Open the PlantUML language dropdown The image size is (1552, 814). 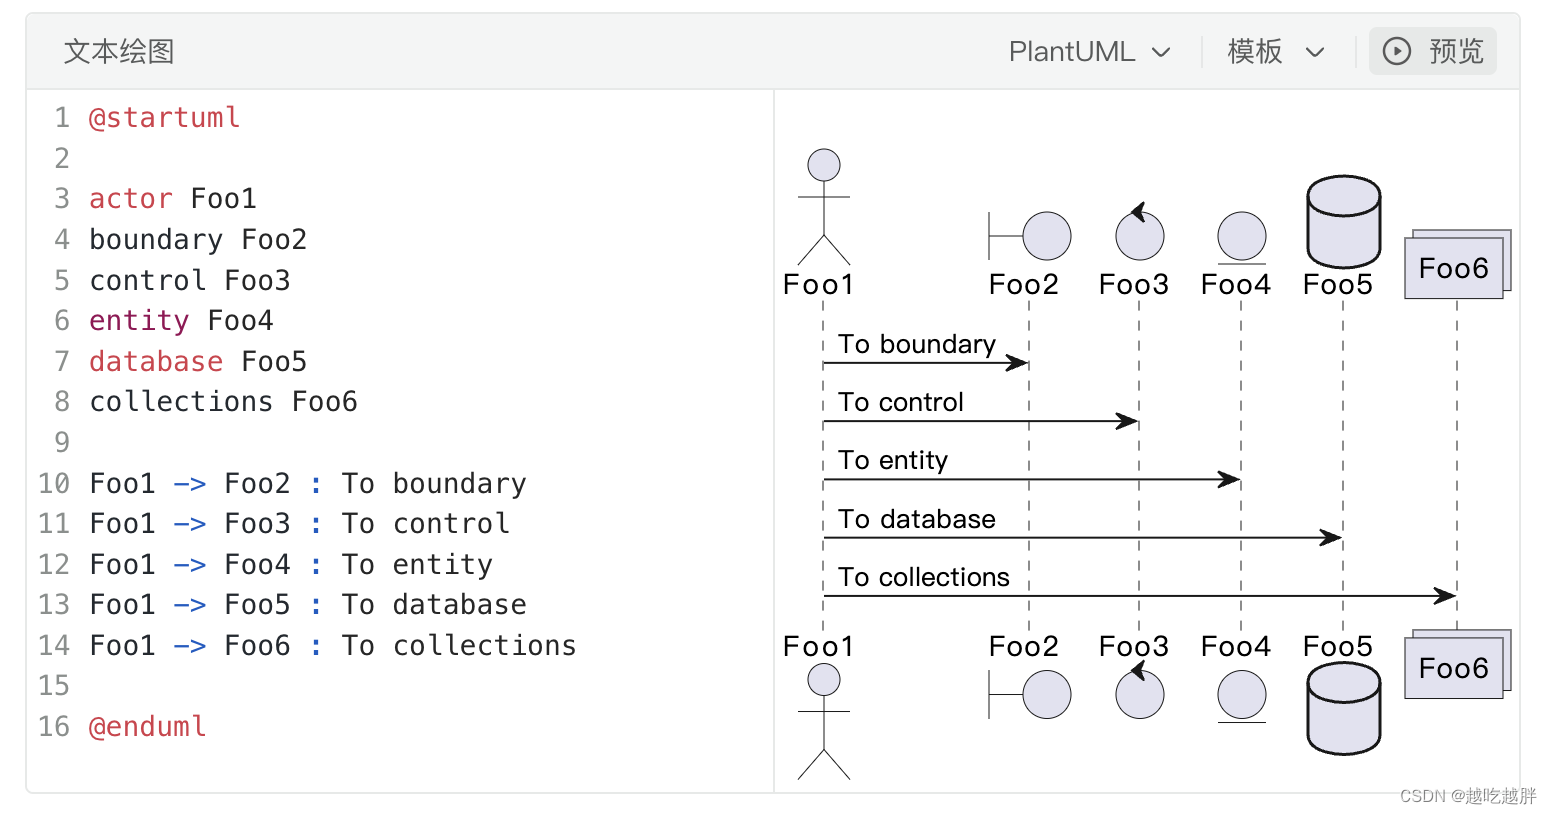(1088, 51)
